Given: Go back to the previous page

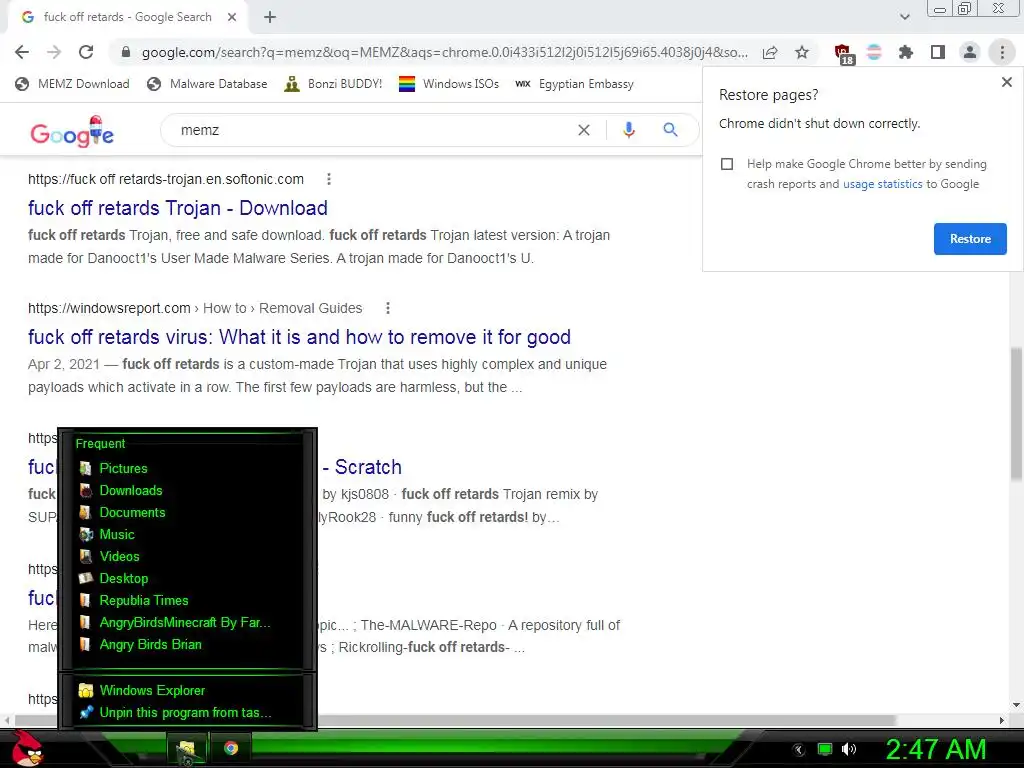Looking at the screenshot, I should coord(22,52).
